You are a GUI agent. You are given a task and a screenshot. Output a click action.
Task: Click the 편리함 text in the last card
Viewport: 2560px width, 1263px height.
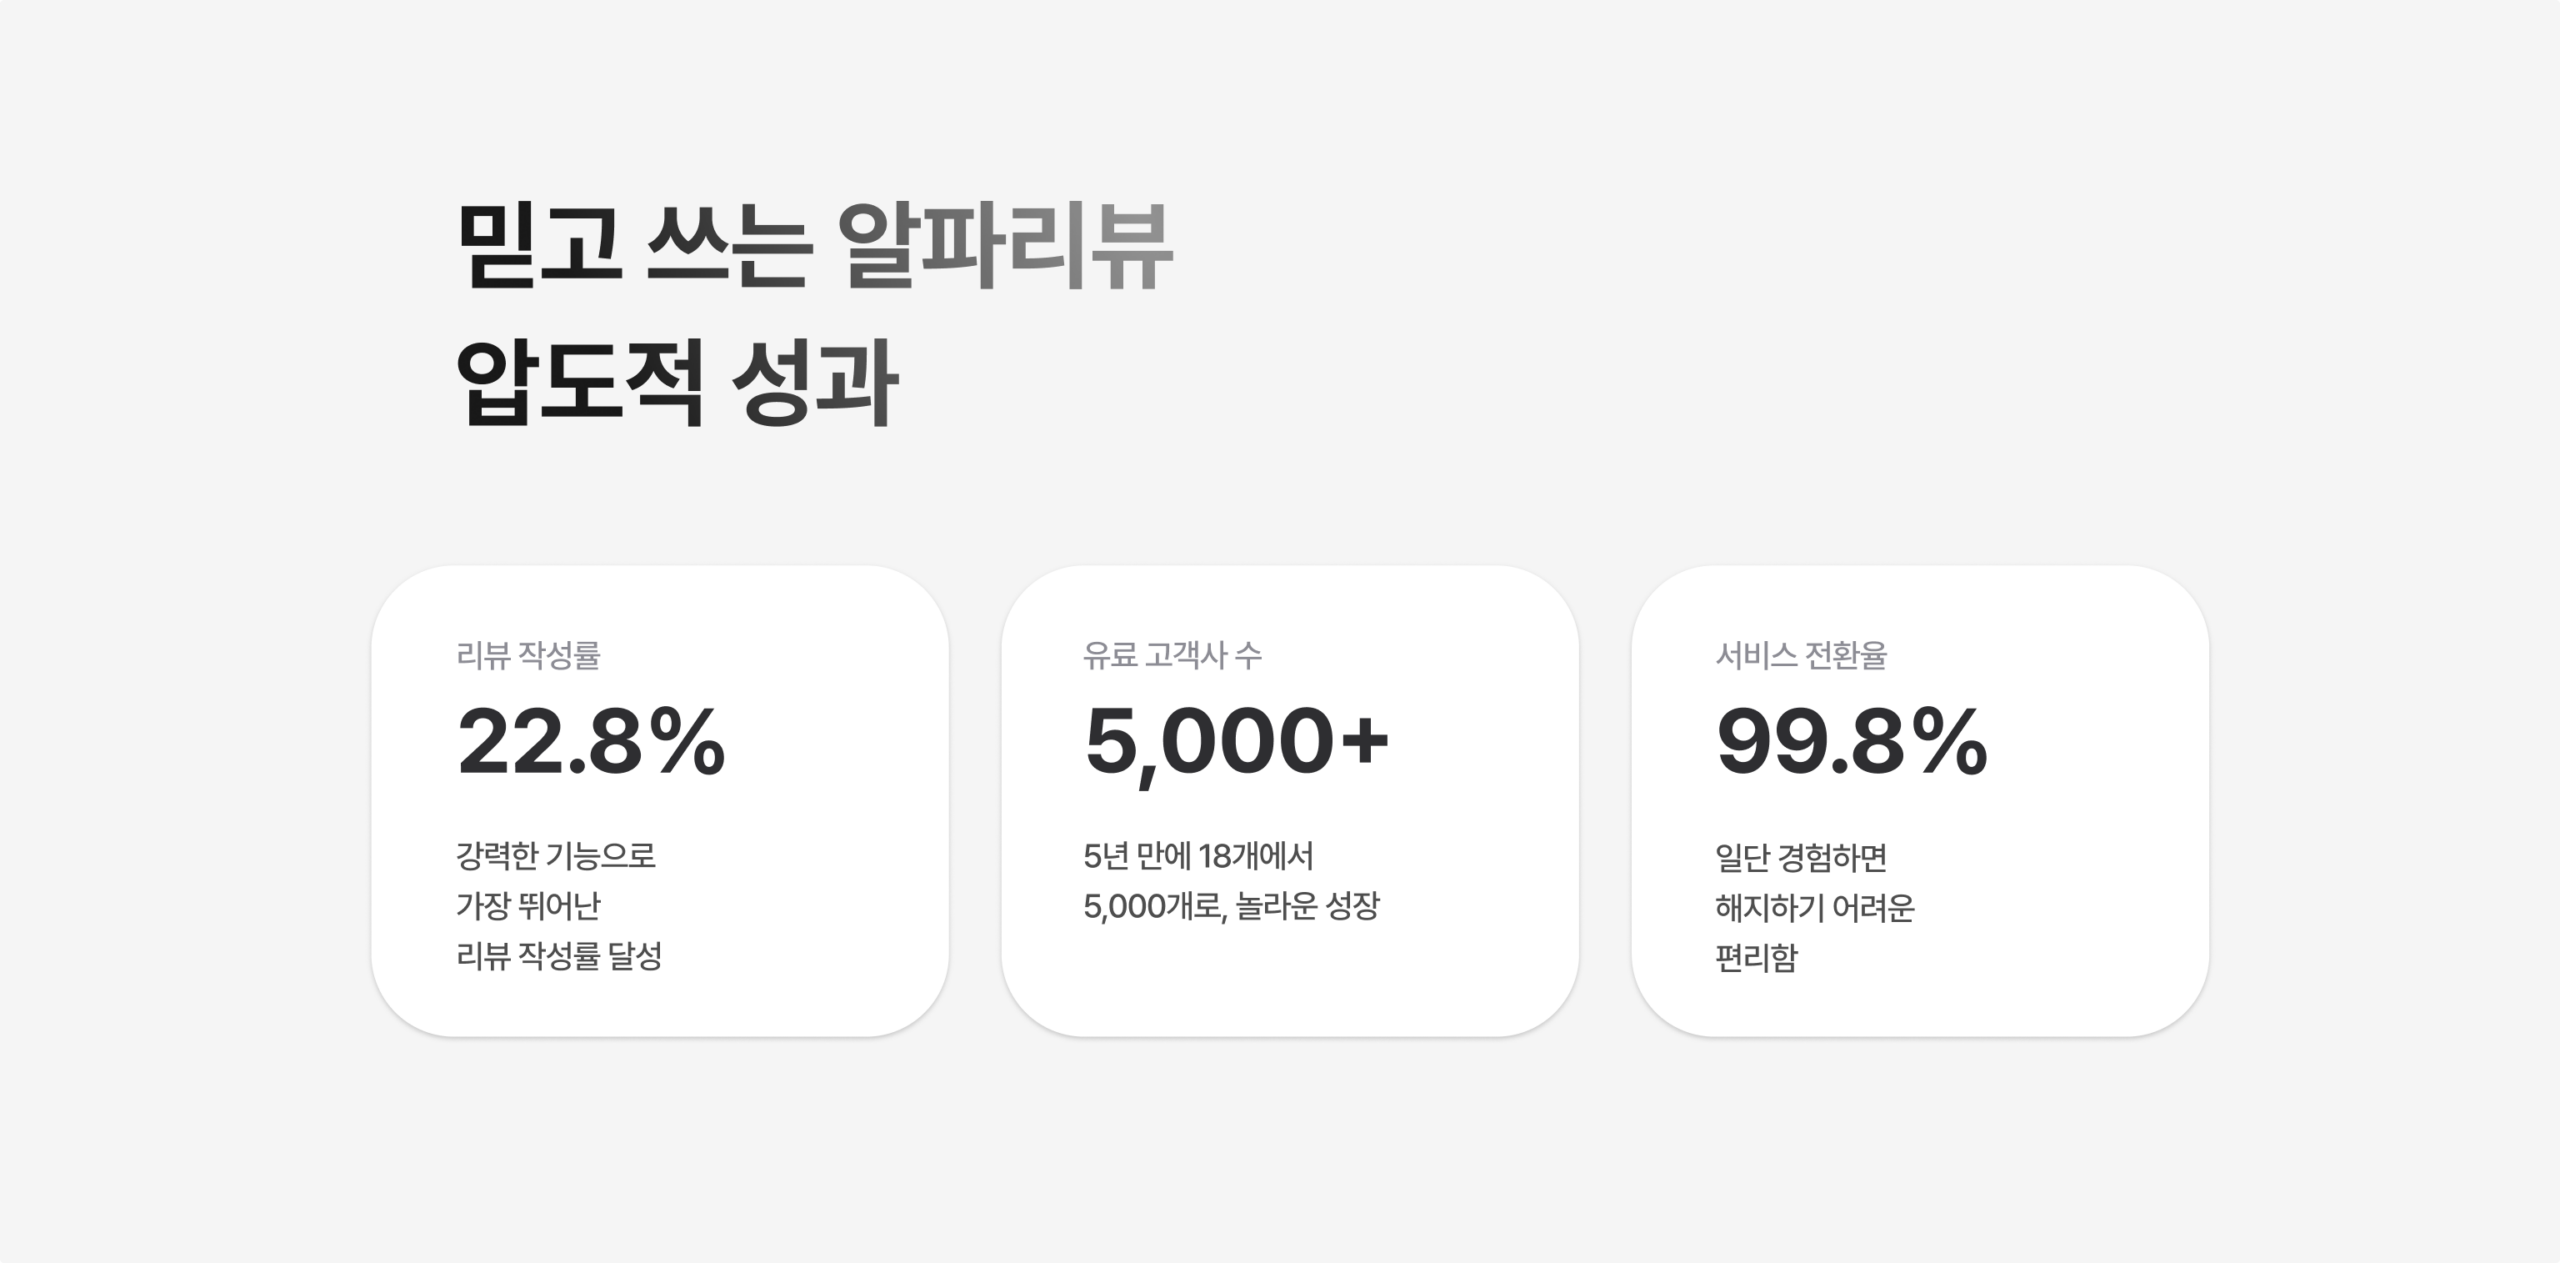pyautogui.click(x=1756, y=958)
